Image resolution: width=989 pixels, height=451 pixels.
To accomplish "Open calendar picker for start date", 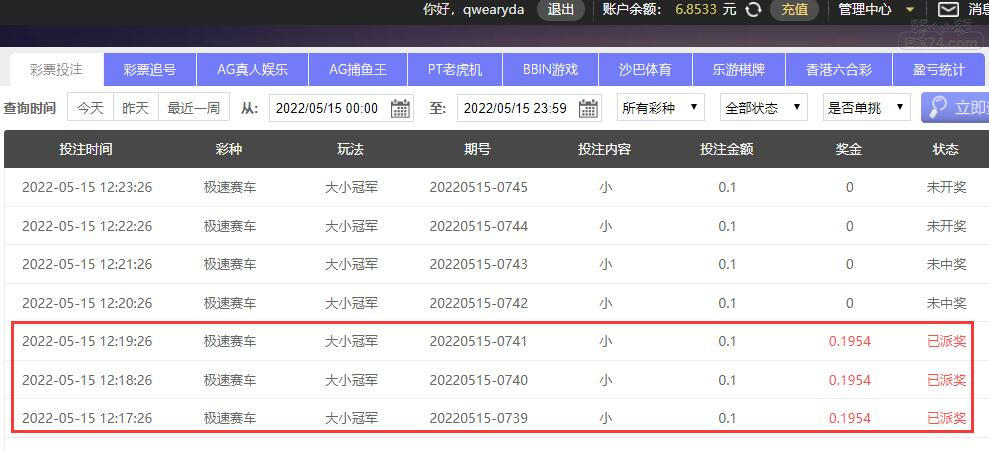I will point(400,108).
